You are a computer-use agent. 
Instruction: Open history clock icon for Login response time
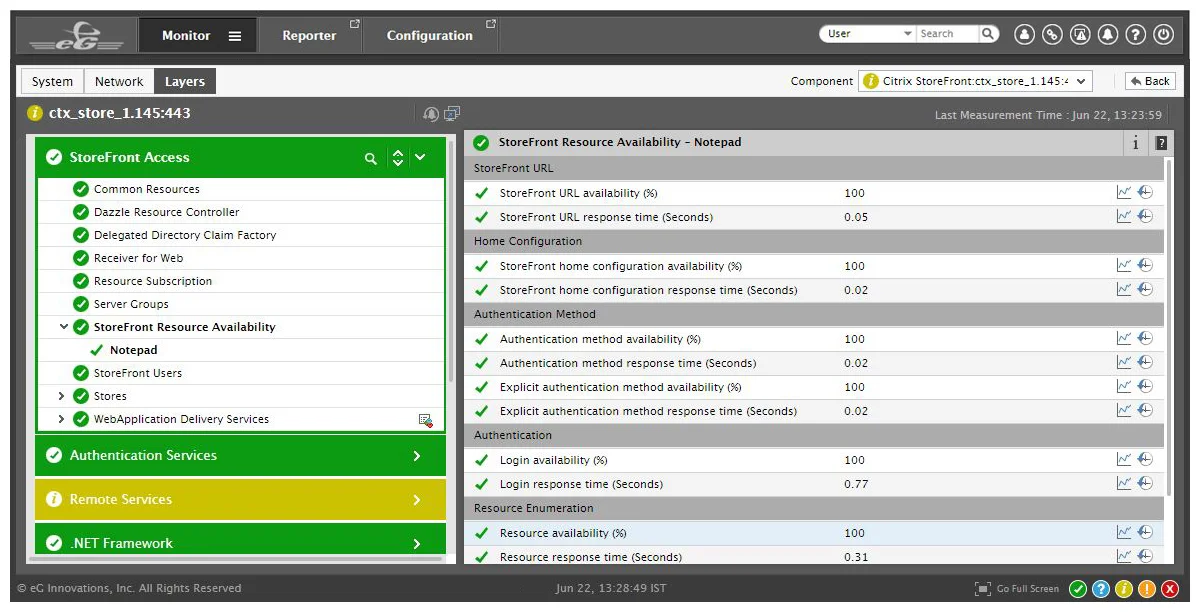click(x=1145, y=483)
